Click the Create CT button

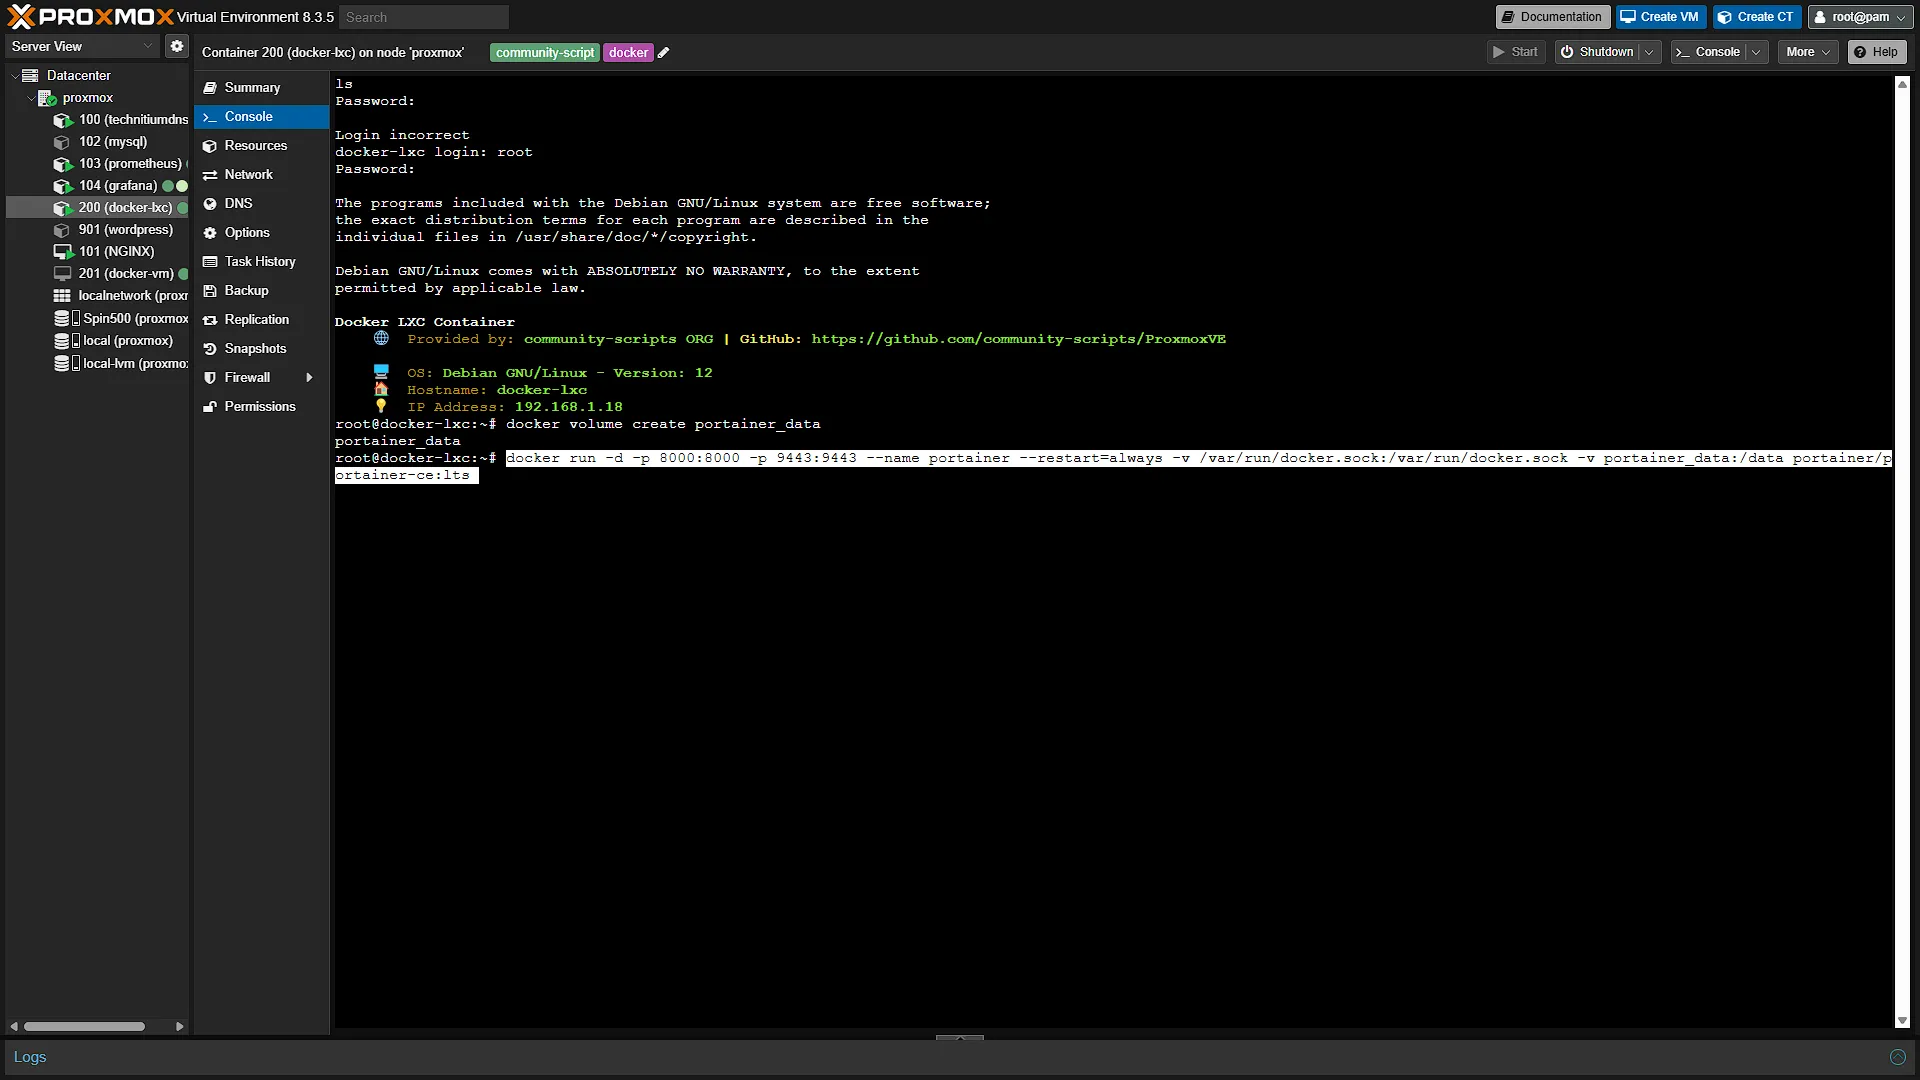(x=1756, y=17)
